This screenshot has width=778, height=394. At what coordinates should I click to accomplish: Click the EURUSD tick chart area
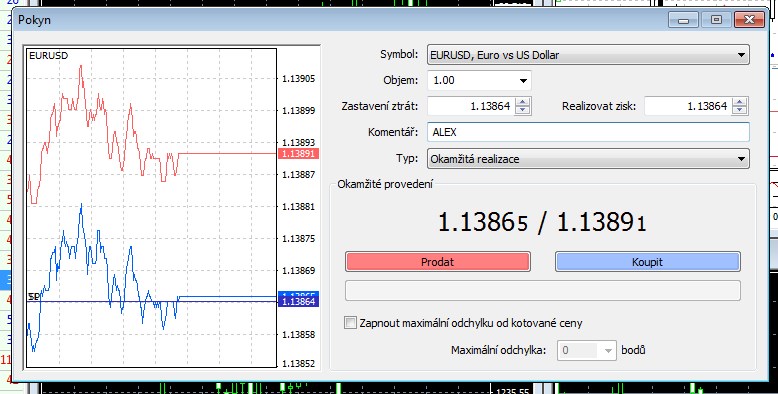151,208
